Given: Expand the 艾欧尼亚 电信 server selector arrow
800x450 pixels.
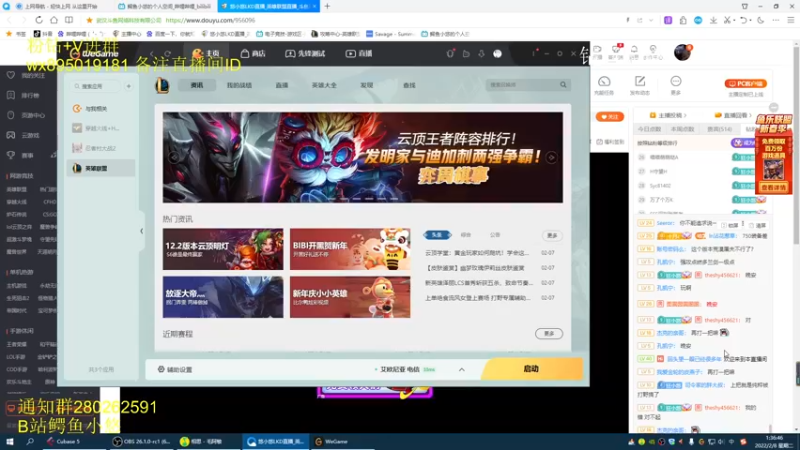Looking at the screenshot, I should point(462,369).
